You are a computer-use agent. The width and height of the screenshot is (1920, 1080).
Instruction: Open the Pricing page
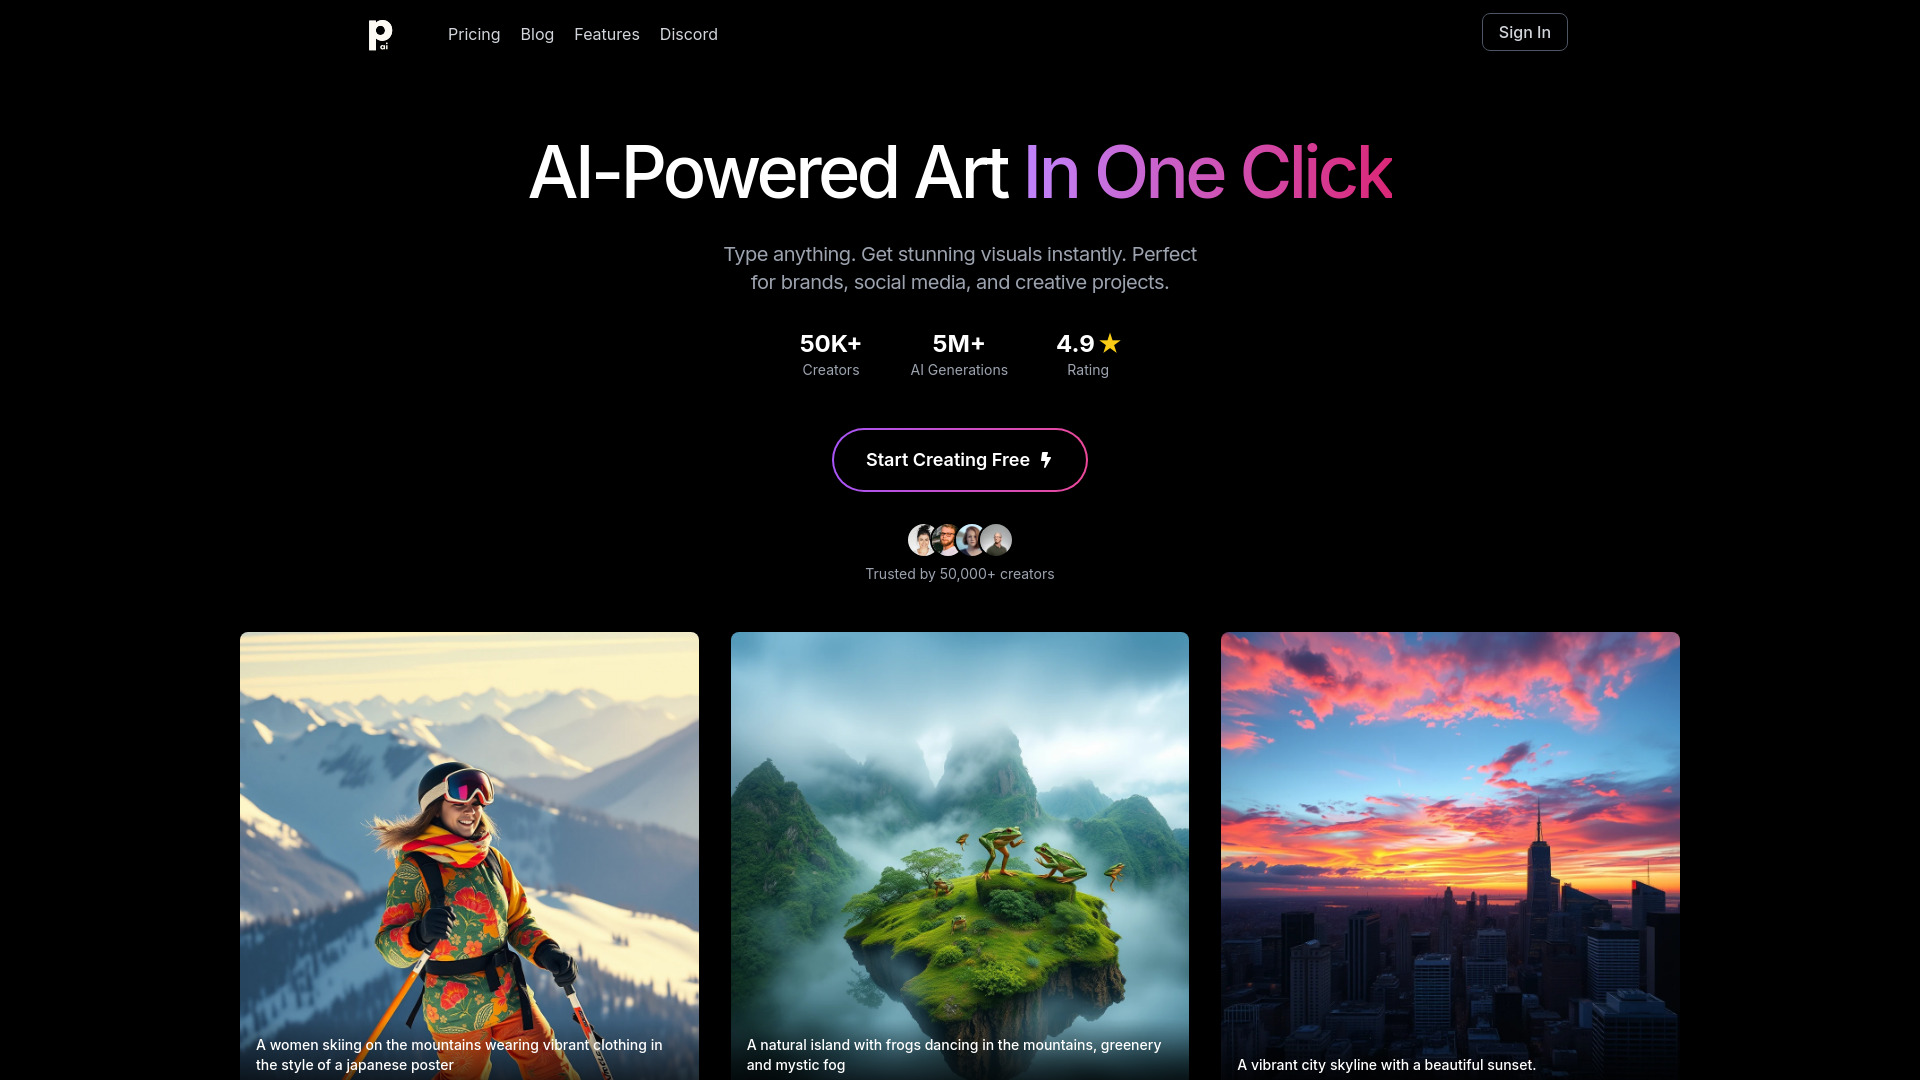point(473,33)
